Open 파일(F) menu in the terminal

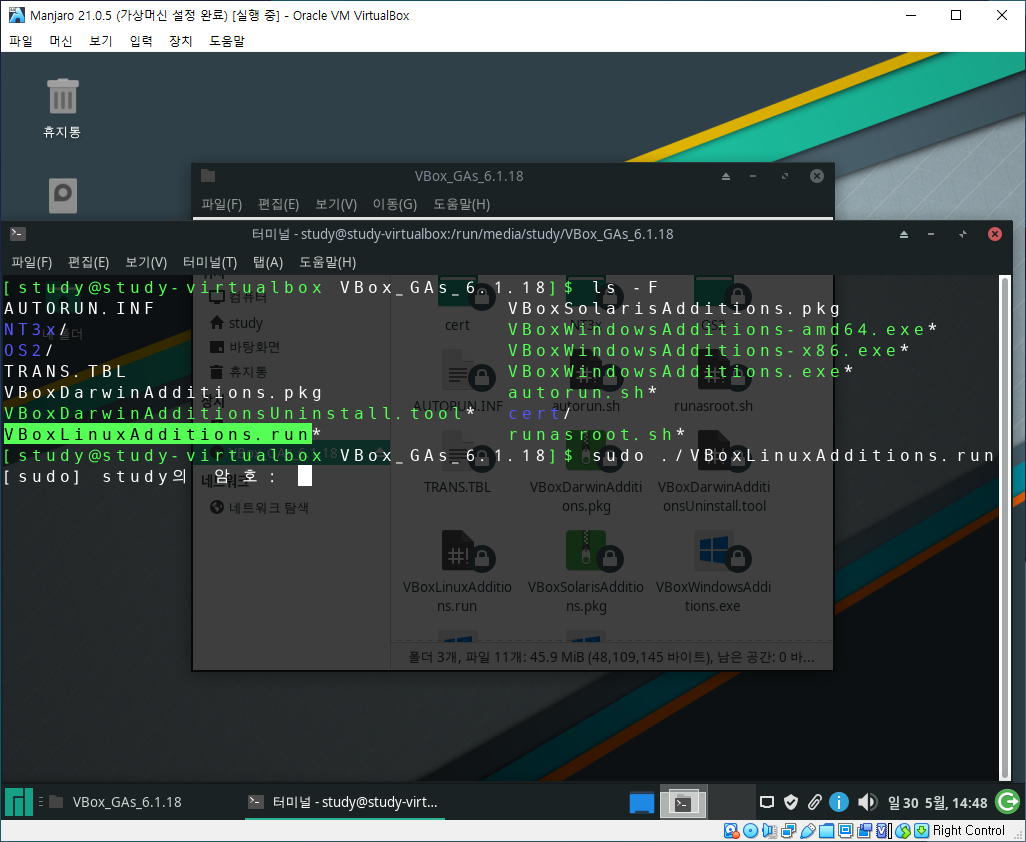tap(31, 262)
